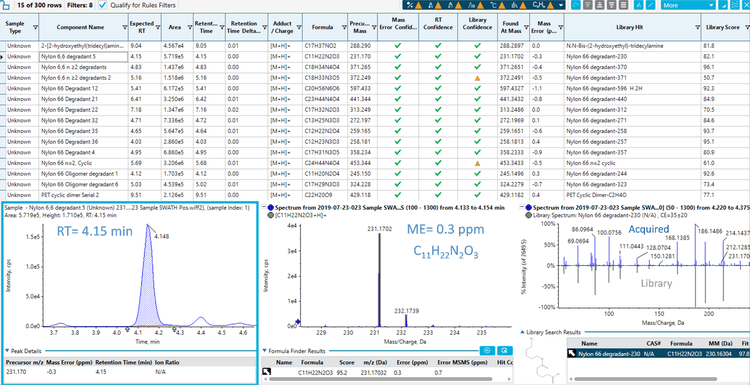The image size is (750, 385).
Task: Collapse the MS spectrum pane minus icon
Action: [265, 208]
